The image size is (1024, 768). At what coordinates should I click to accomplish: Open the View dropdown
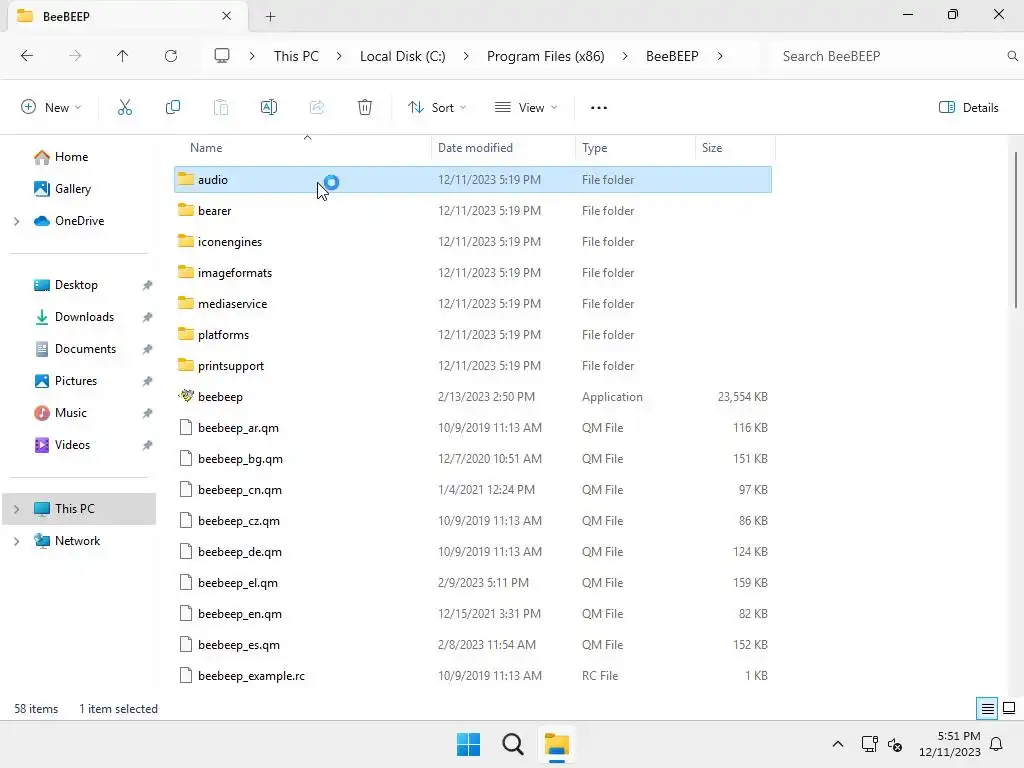tap(526, 108)
